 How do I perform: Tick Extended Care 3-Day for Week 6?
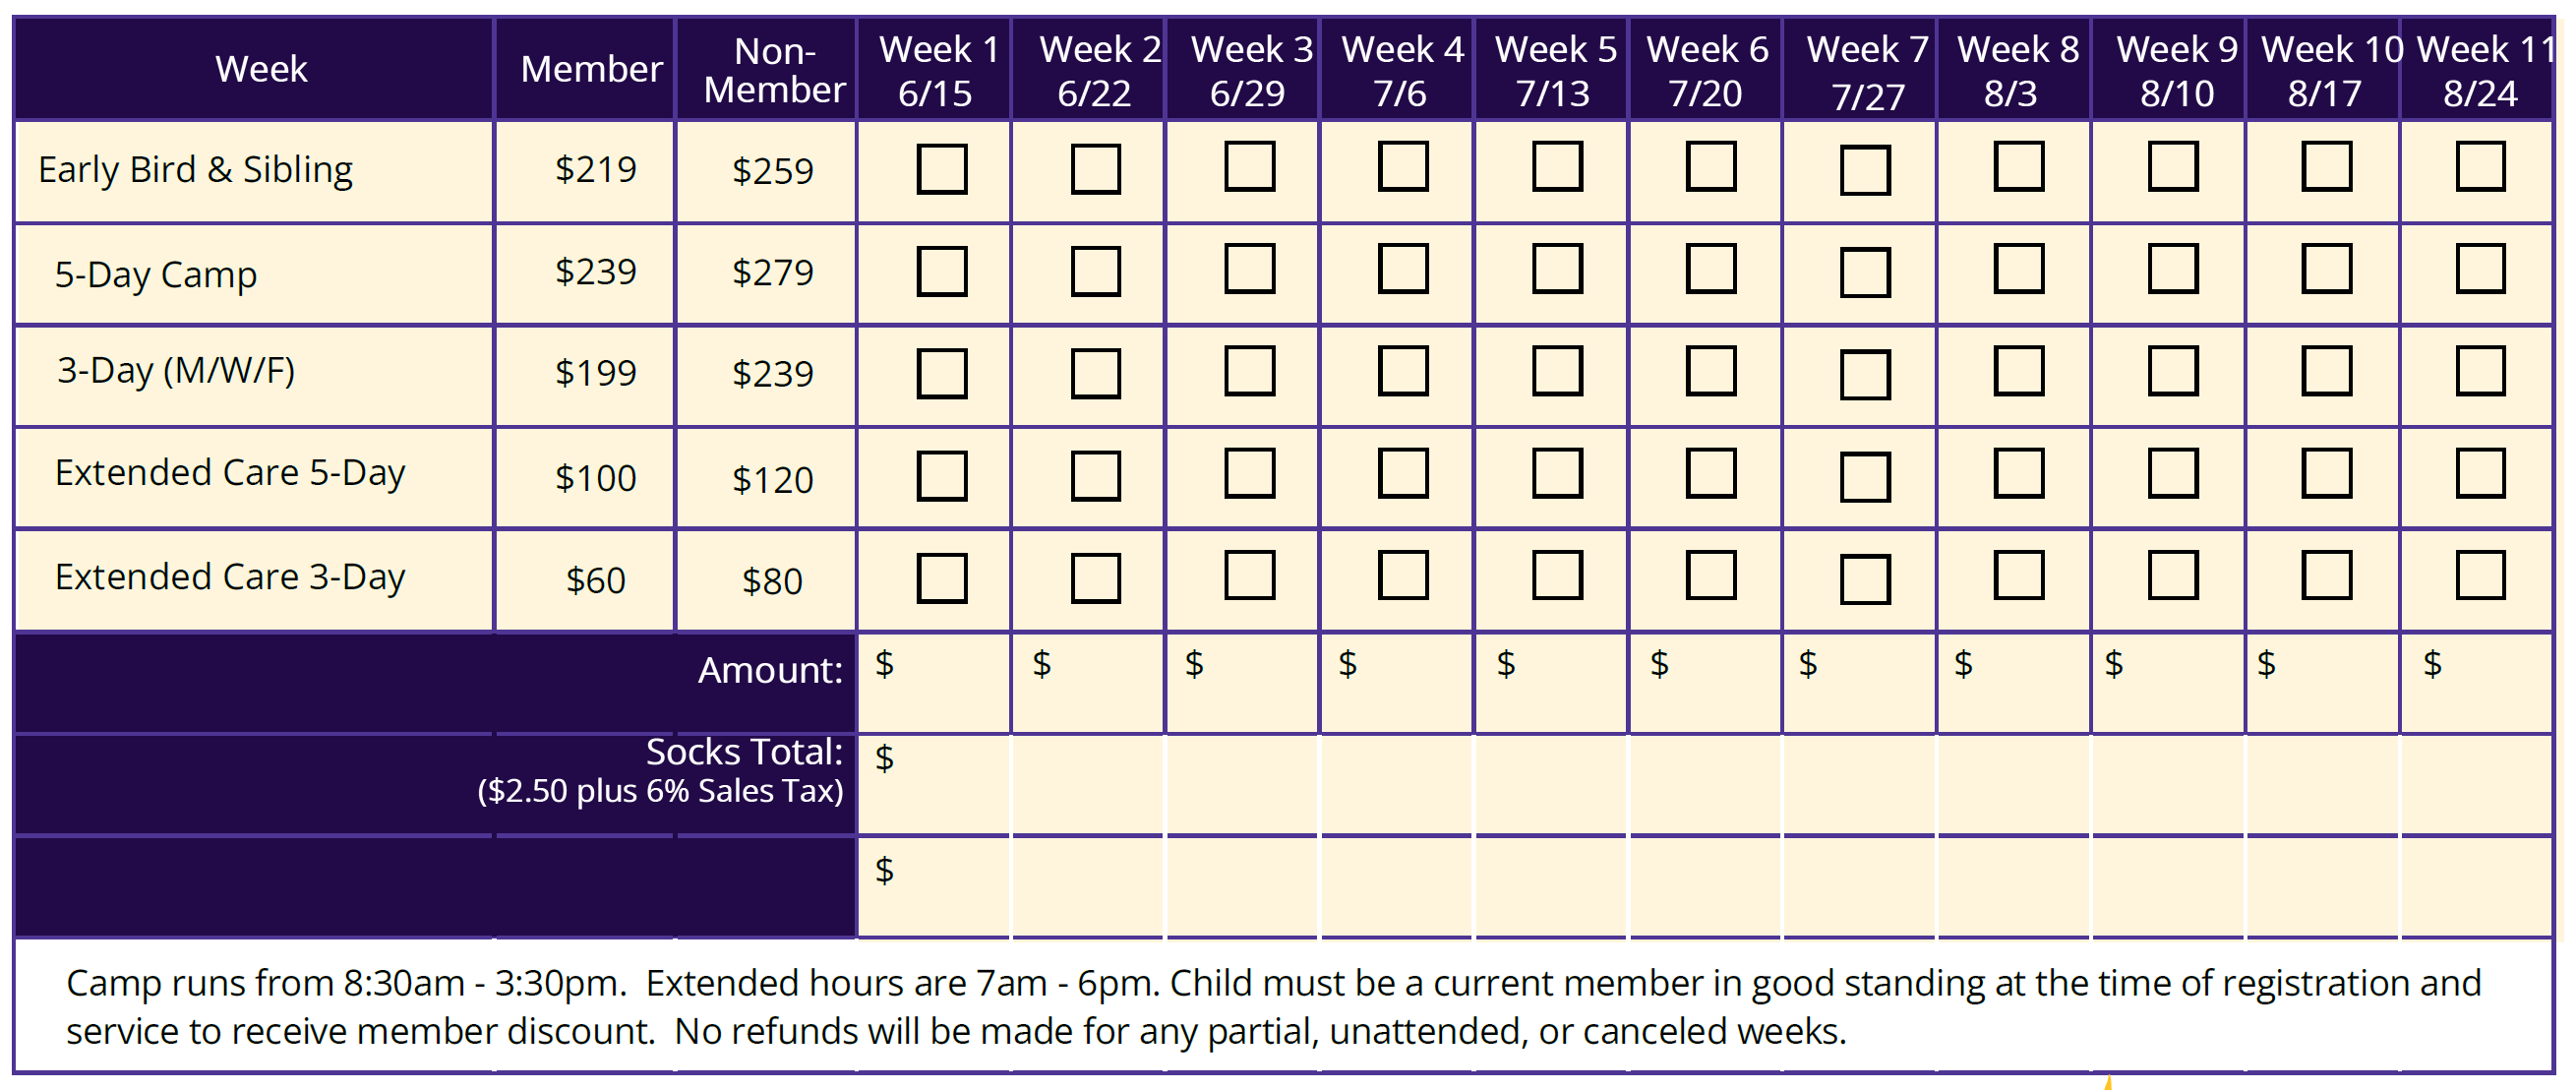1711,575
